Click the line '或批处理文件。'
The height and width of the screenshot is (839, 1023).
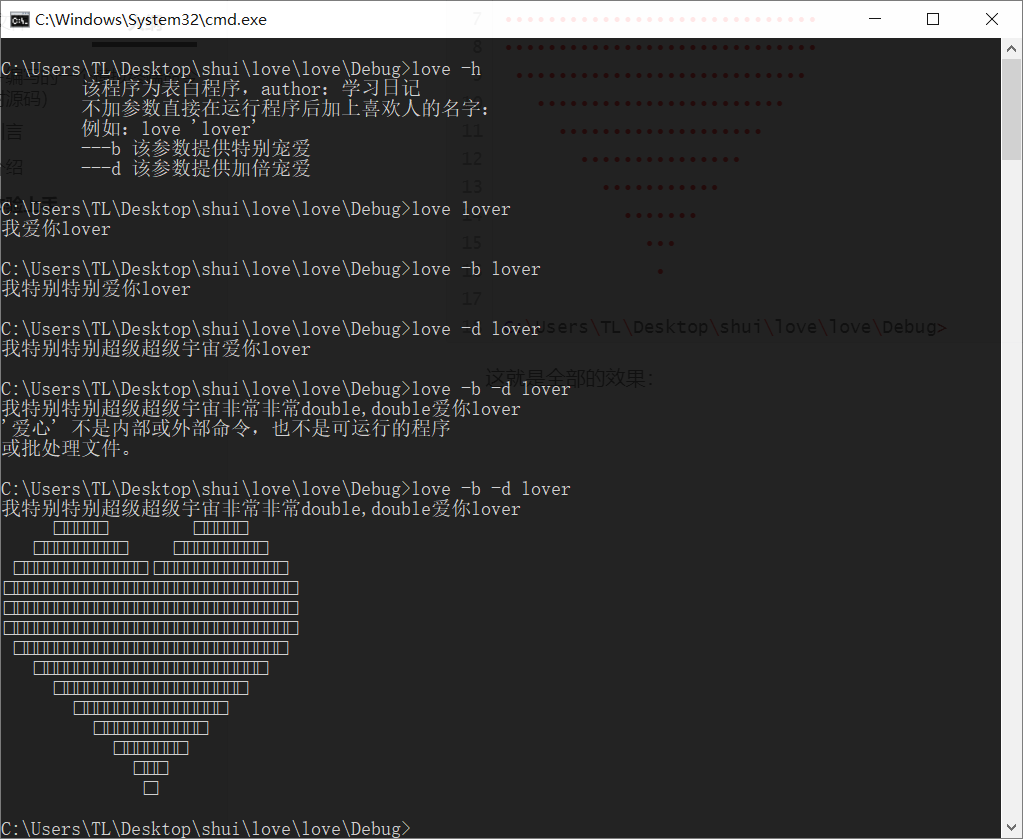coord(67,449)
